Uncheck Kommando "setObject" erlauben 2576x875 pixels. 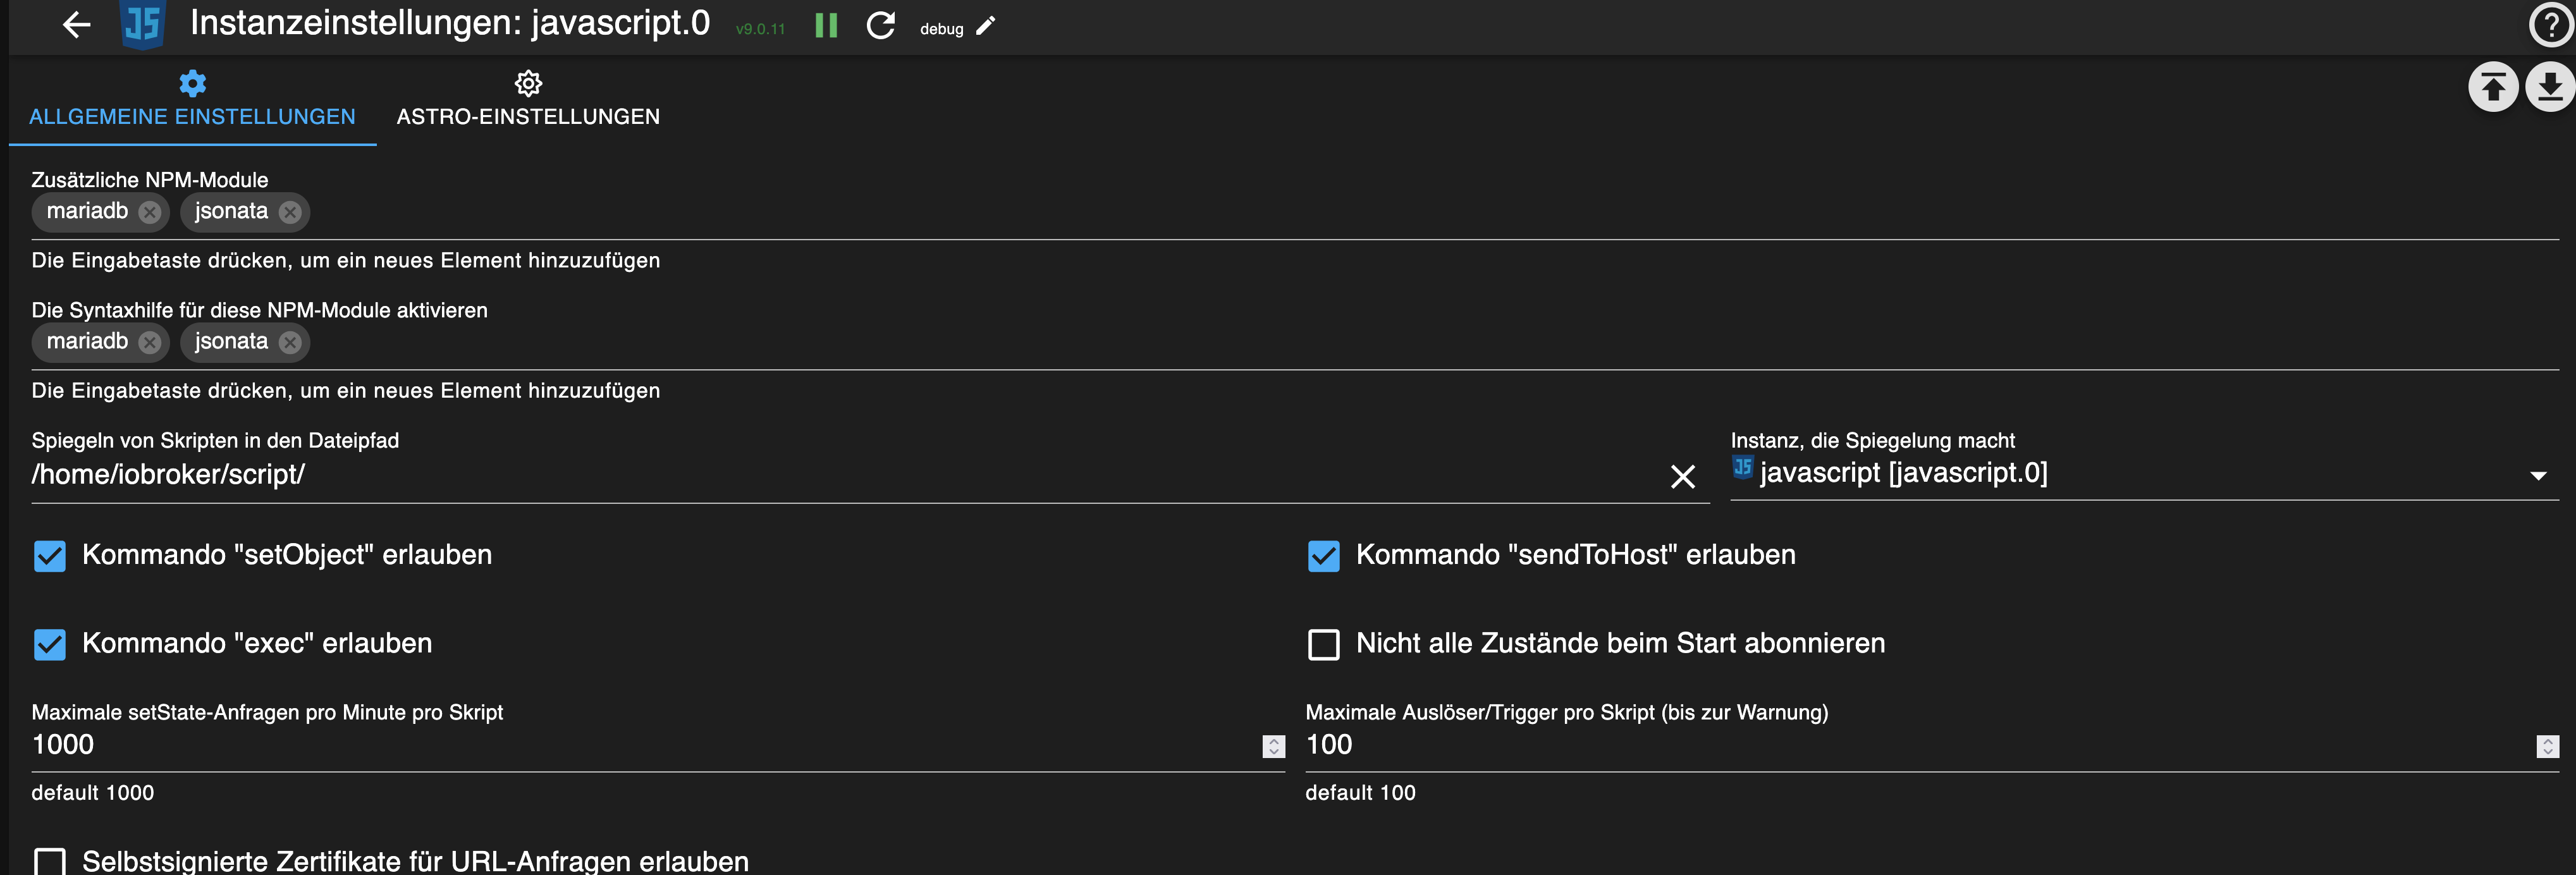click(50, 556)
